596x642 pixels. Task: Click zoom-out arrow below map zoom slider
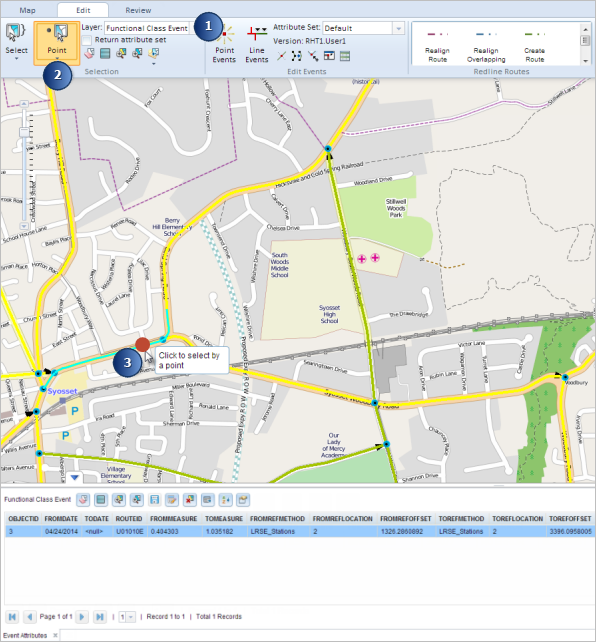(24, 226)
